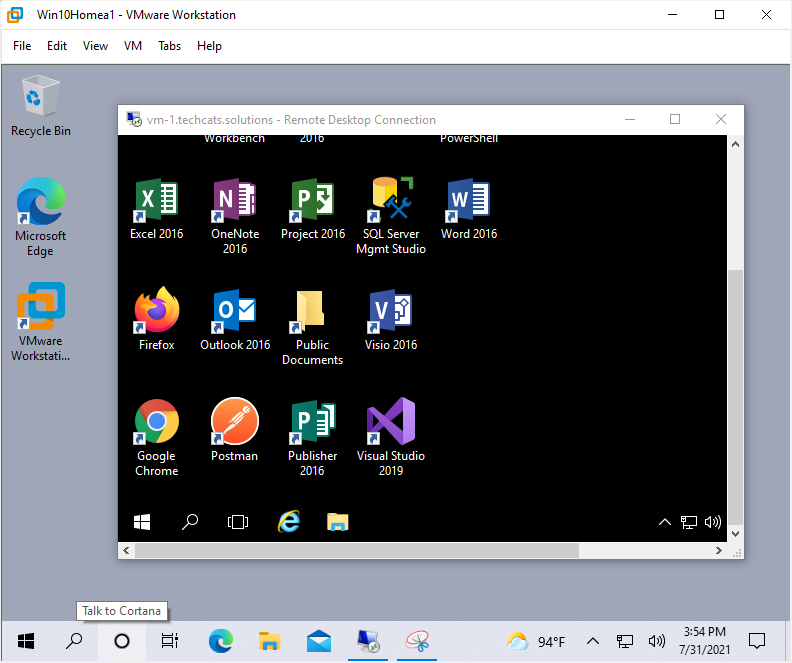The width and height of the screenshot is (792, 663).
Task: Click the remote desktop scroll up arrow
Action: [x=735, y=144]
